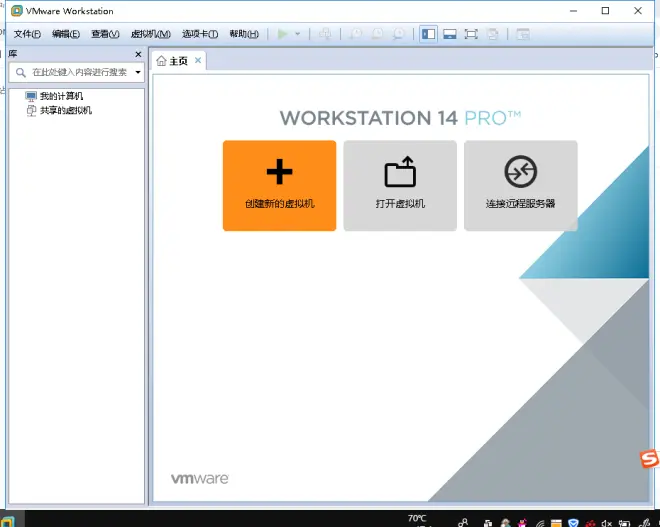660x527 pixels.
Task: Click the magnifier icon in library search
Action: (x=21, y=73)
